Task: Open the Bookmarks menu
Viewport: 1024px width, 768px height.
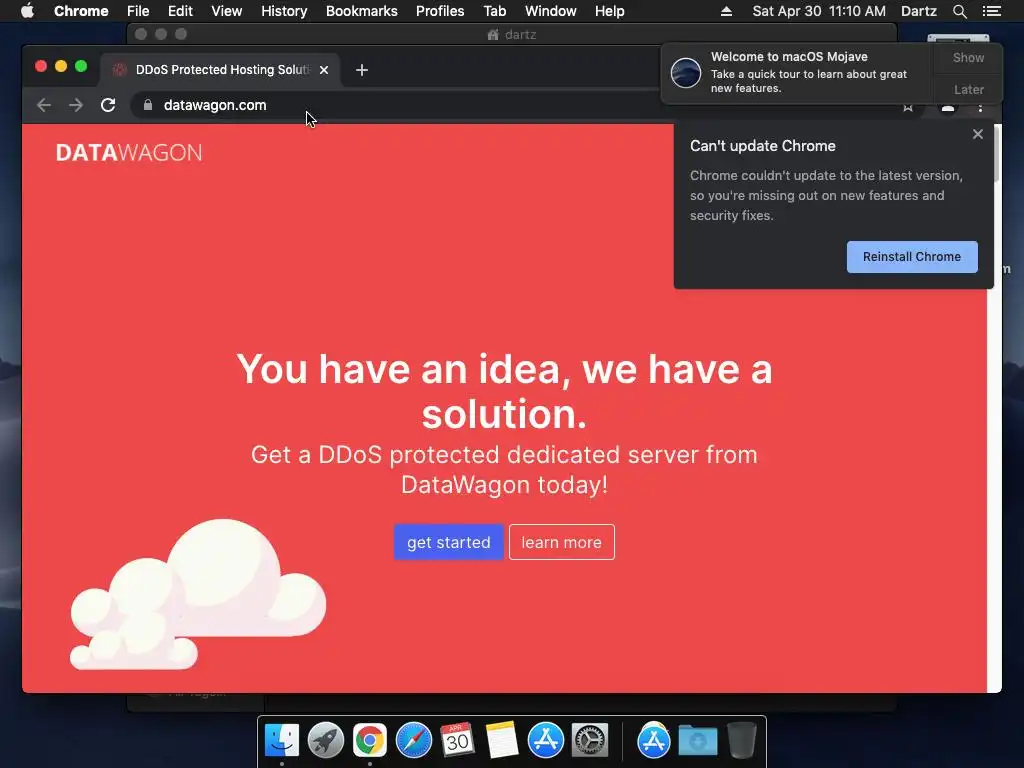Action: tap(362, 11)
